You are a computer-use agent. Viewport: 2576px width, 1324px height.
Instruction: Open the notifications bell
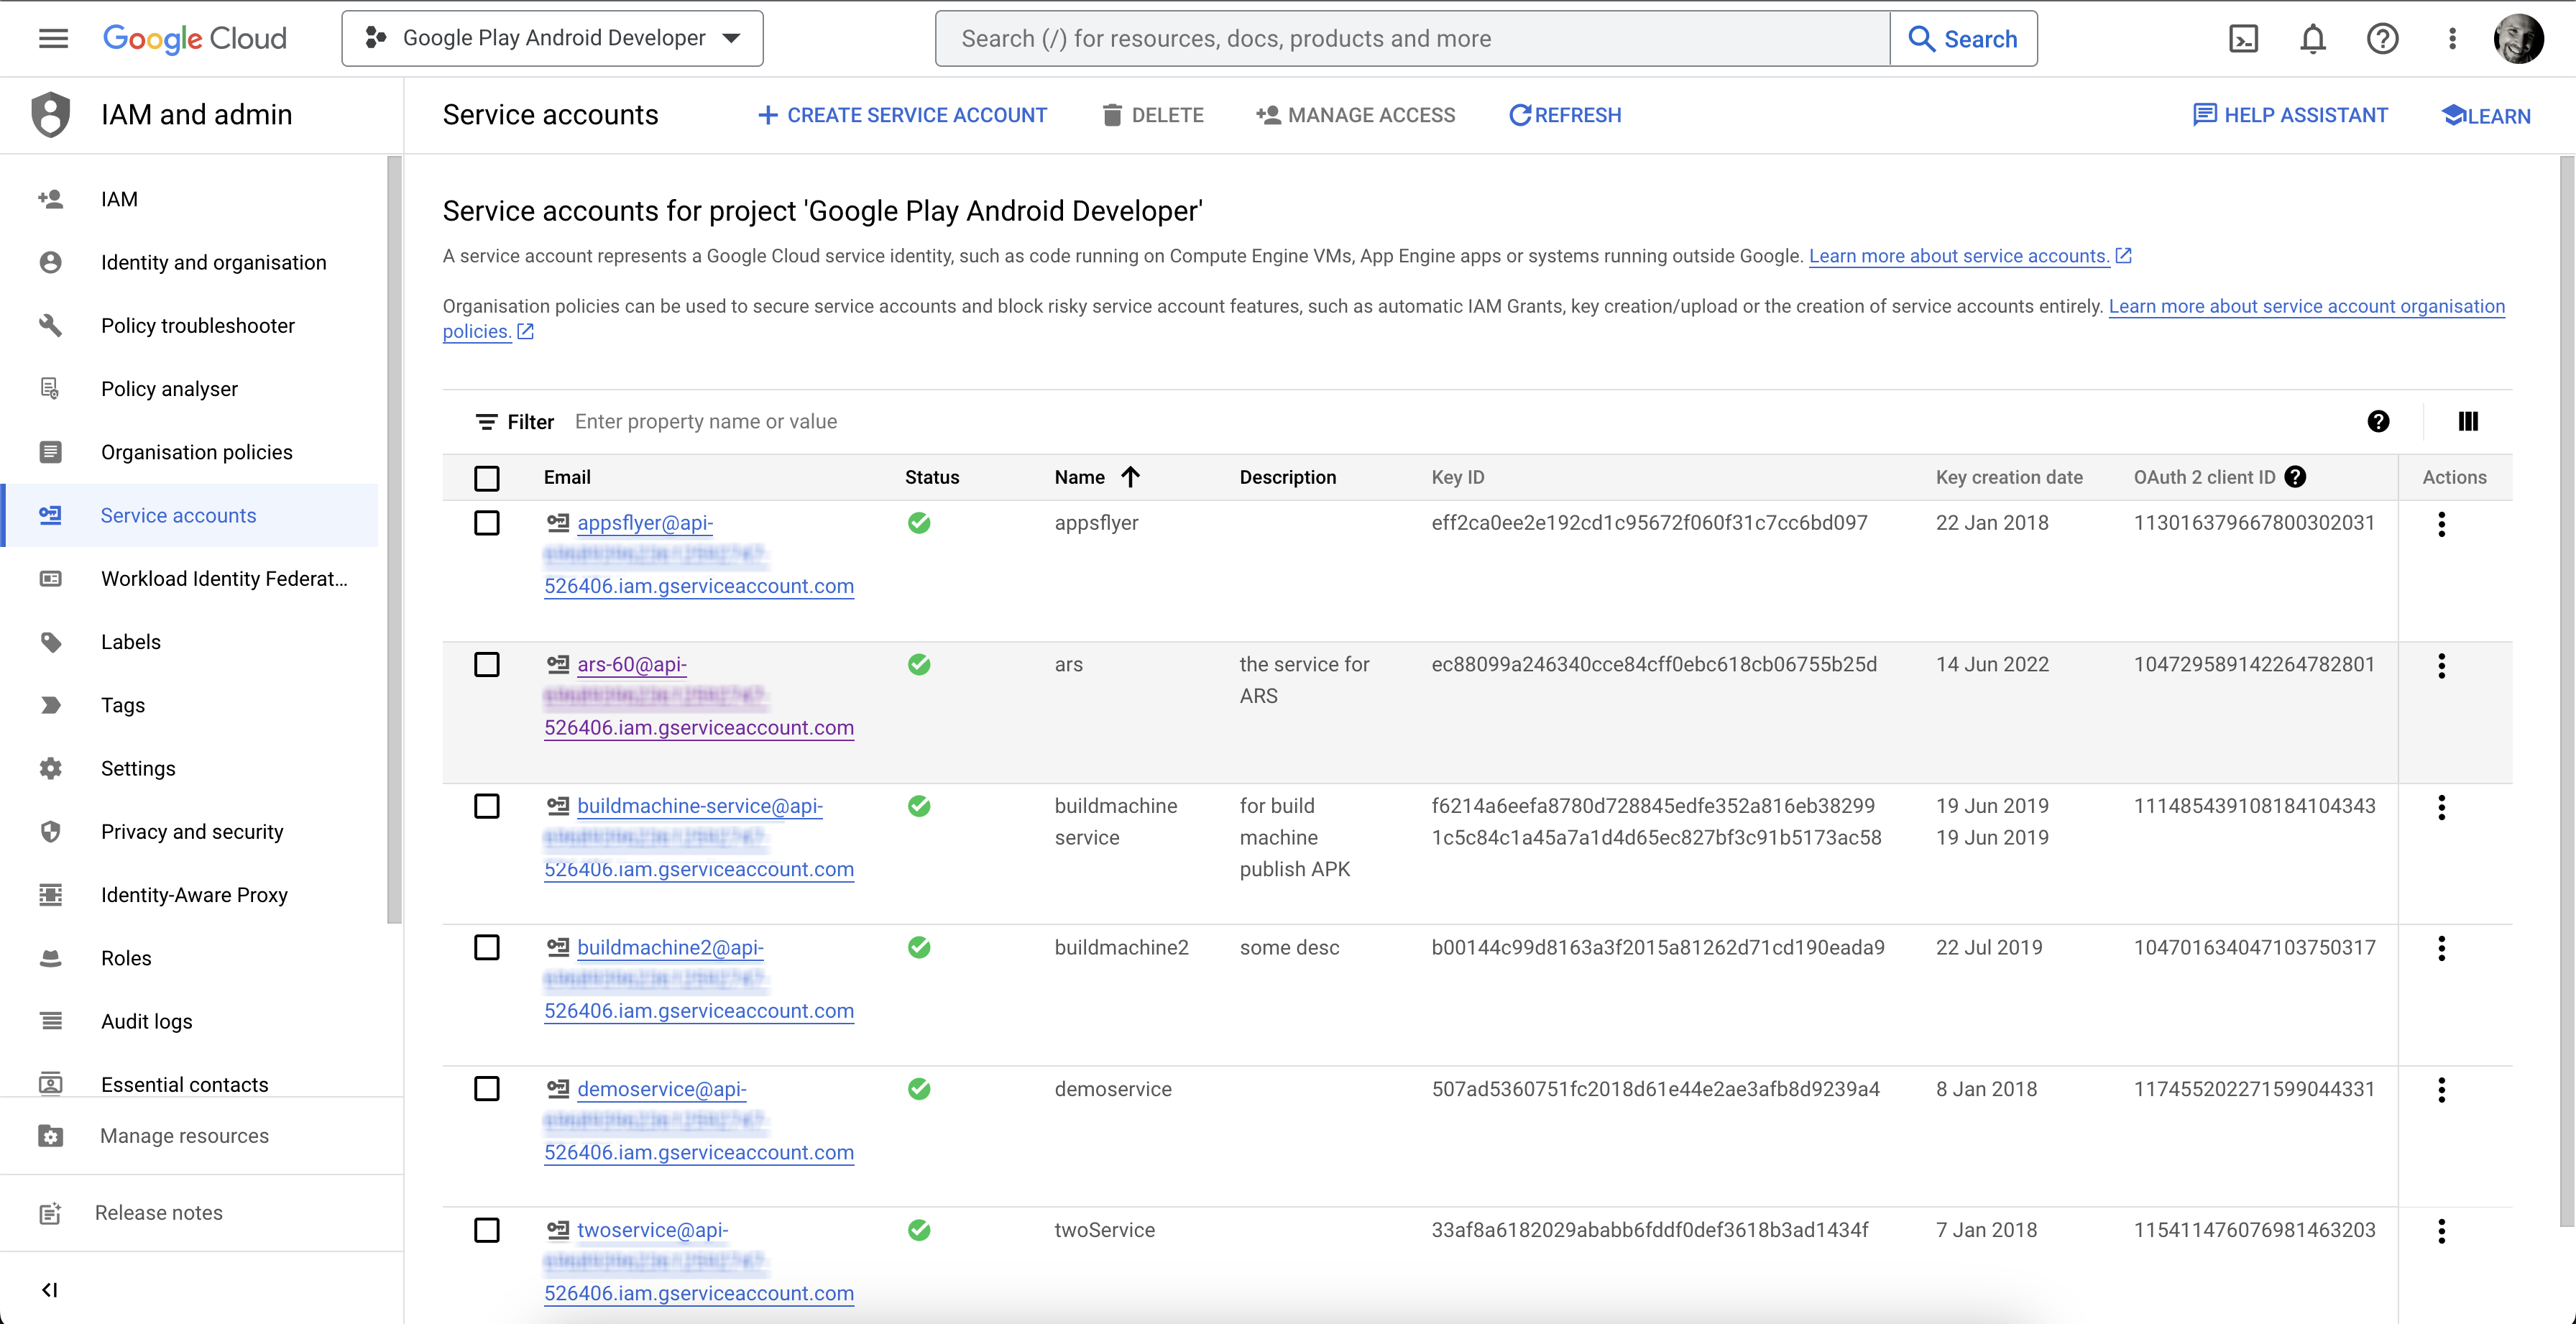2312,39
